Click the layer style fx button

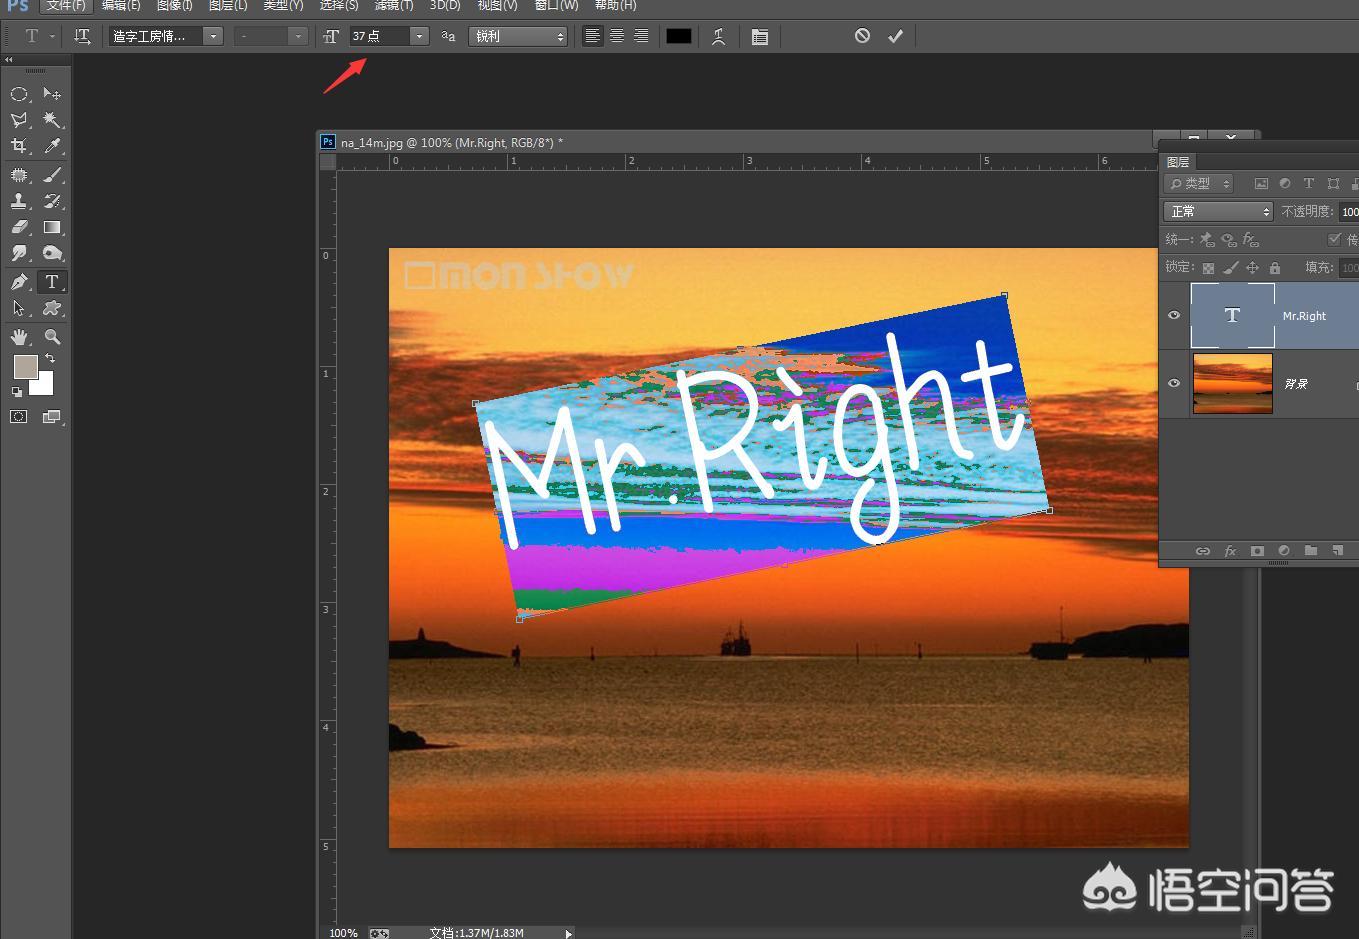(x=1230, y=551)
